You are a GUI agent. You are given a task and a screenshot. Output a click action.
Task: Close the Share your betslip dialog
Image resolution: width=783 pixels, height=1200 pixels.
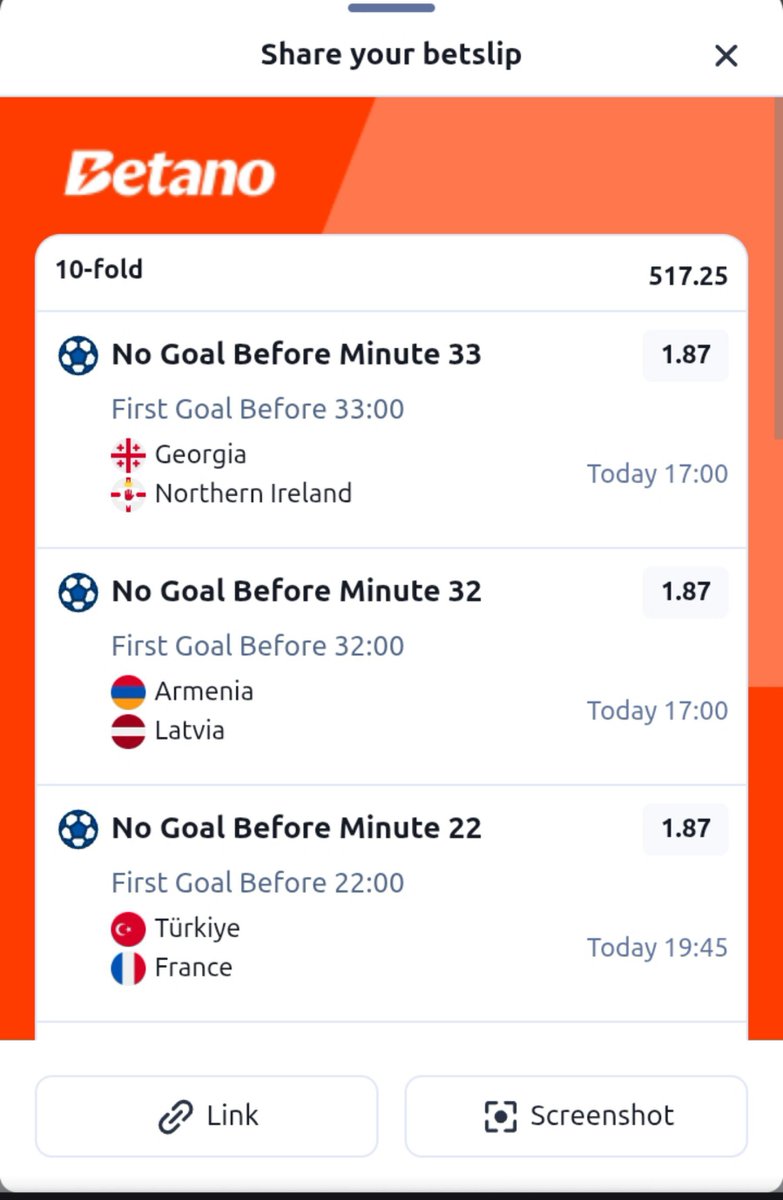click(x=726, y=55)
